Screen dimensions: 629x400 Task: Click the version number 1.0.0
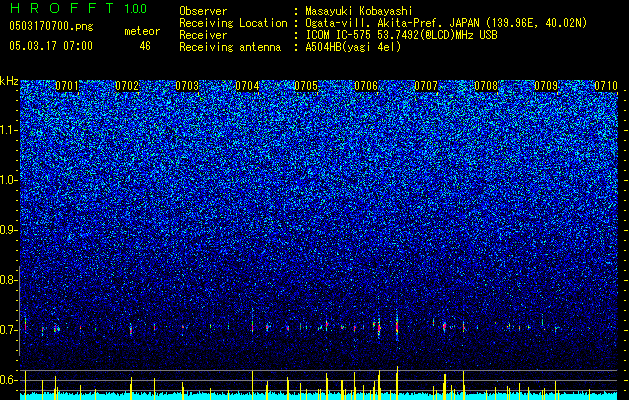click(135, 8)
